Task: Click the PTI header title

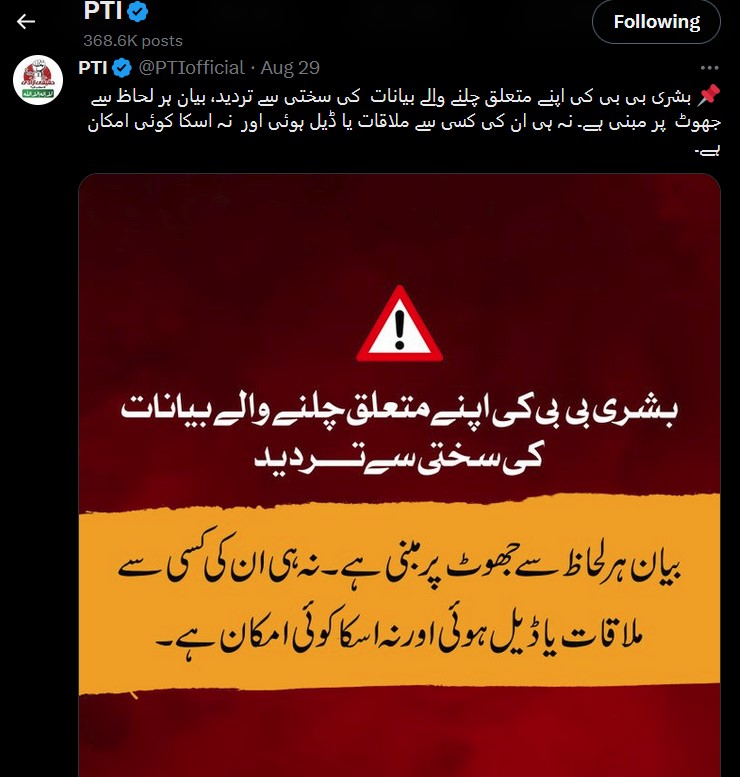Action: pyautogui.click(x=103, y=11)
